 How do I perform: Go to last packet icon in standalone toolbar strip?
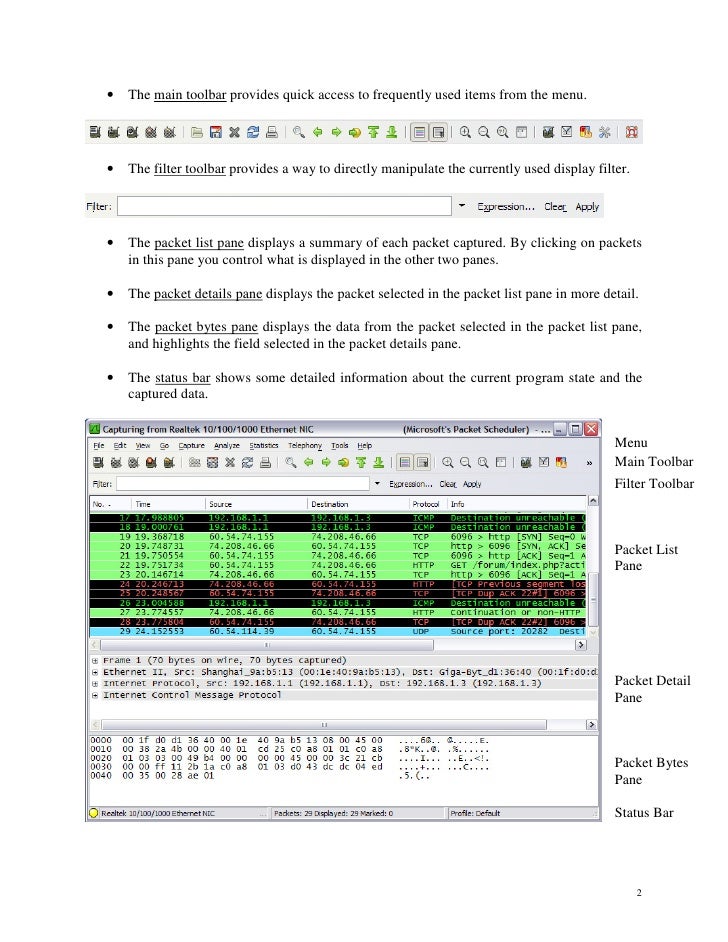392,132
